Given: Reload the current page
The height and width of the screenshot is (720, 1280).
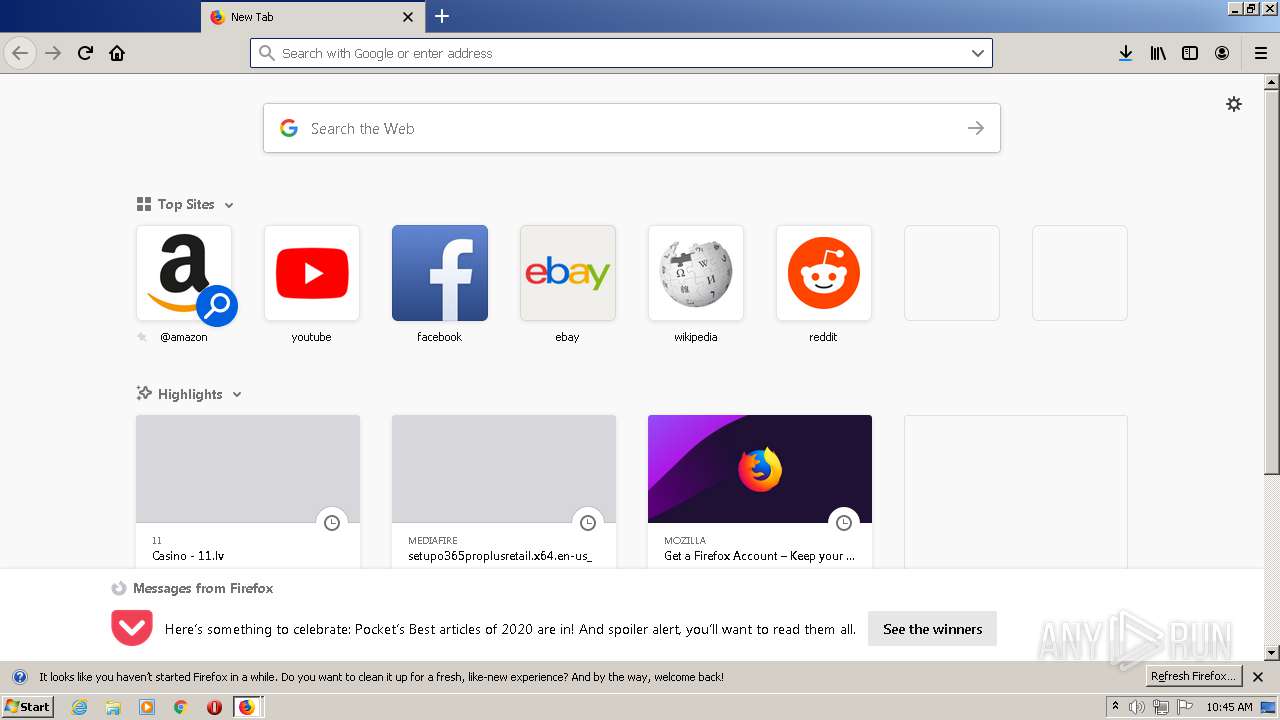Looking at the screenshot, I should click(x=85, y=53).
